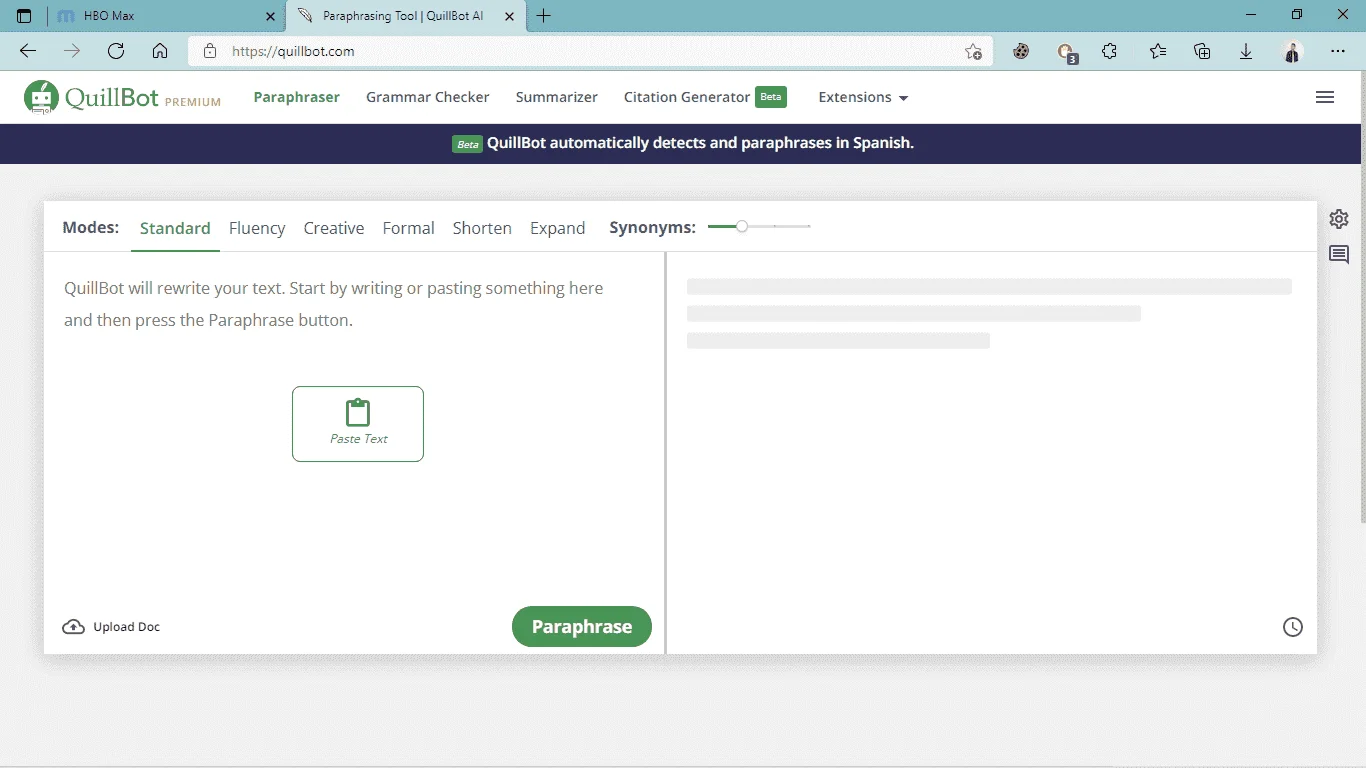Open the extension icon with badge 3

click(1067, 53)
